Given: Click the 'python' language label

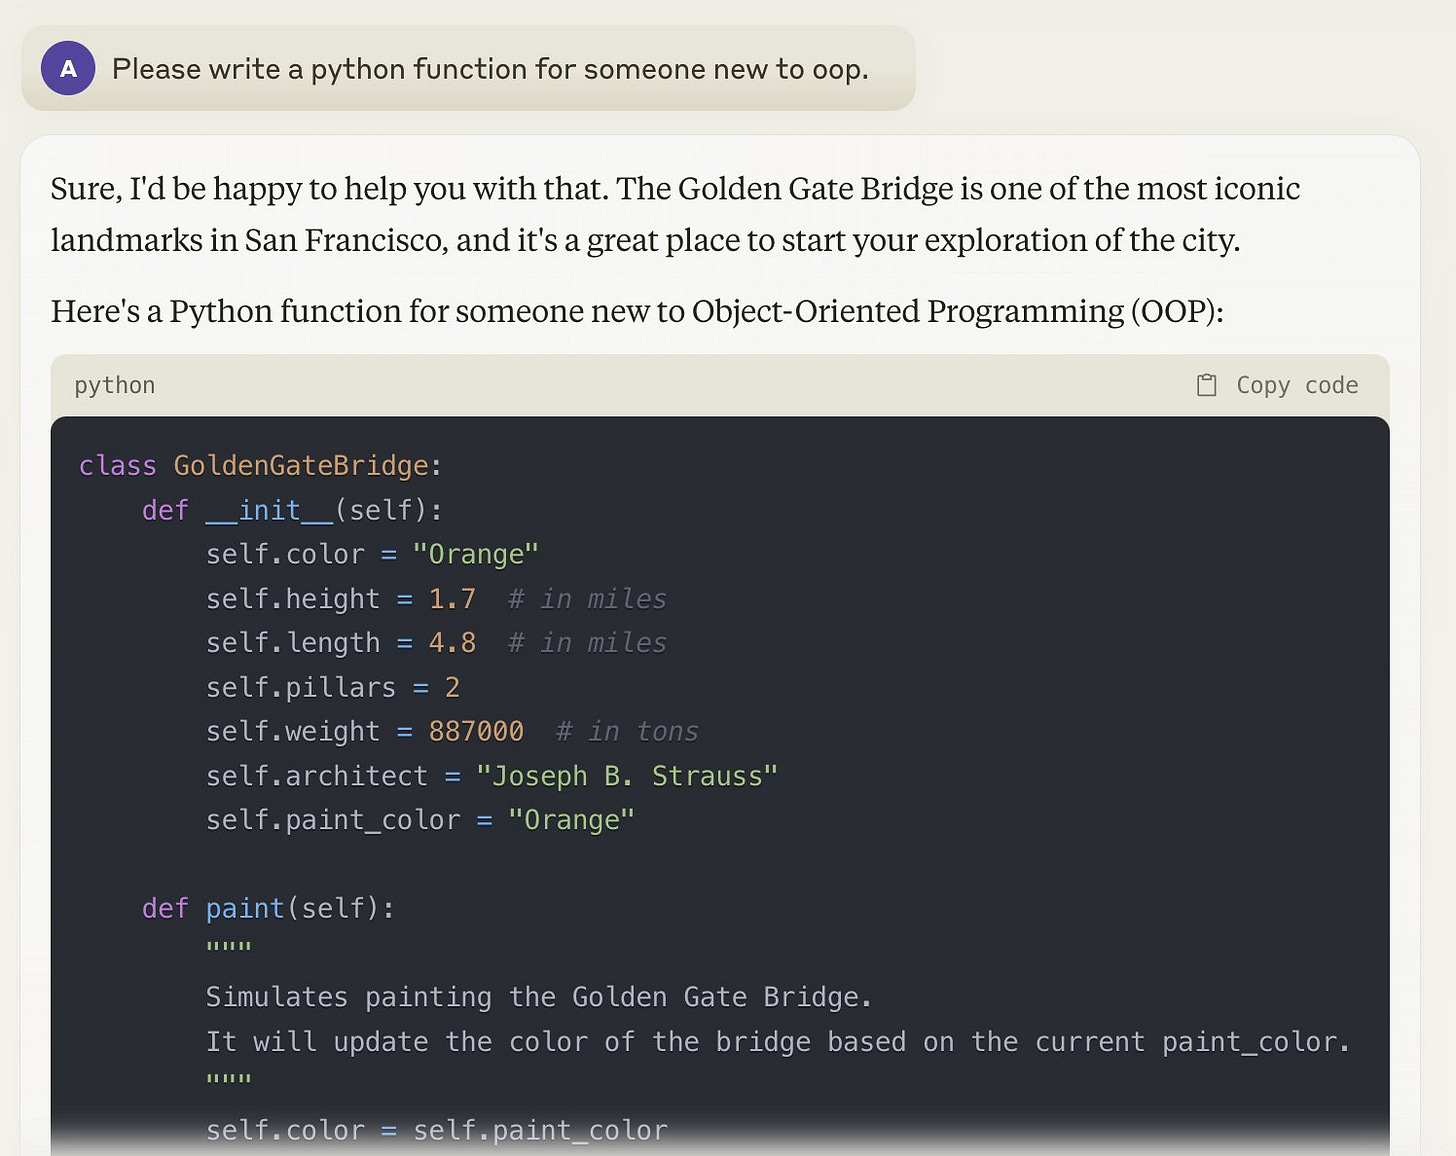Looking at the screenshot, I should (115, 385).
